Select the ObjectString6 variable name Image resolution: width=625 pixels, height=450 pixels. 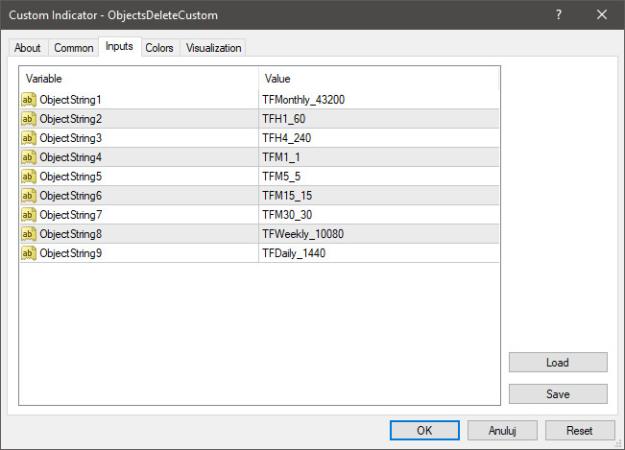[x=71, y=195]
